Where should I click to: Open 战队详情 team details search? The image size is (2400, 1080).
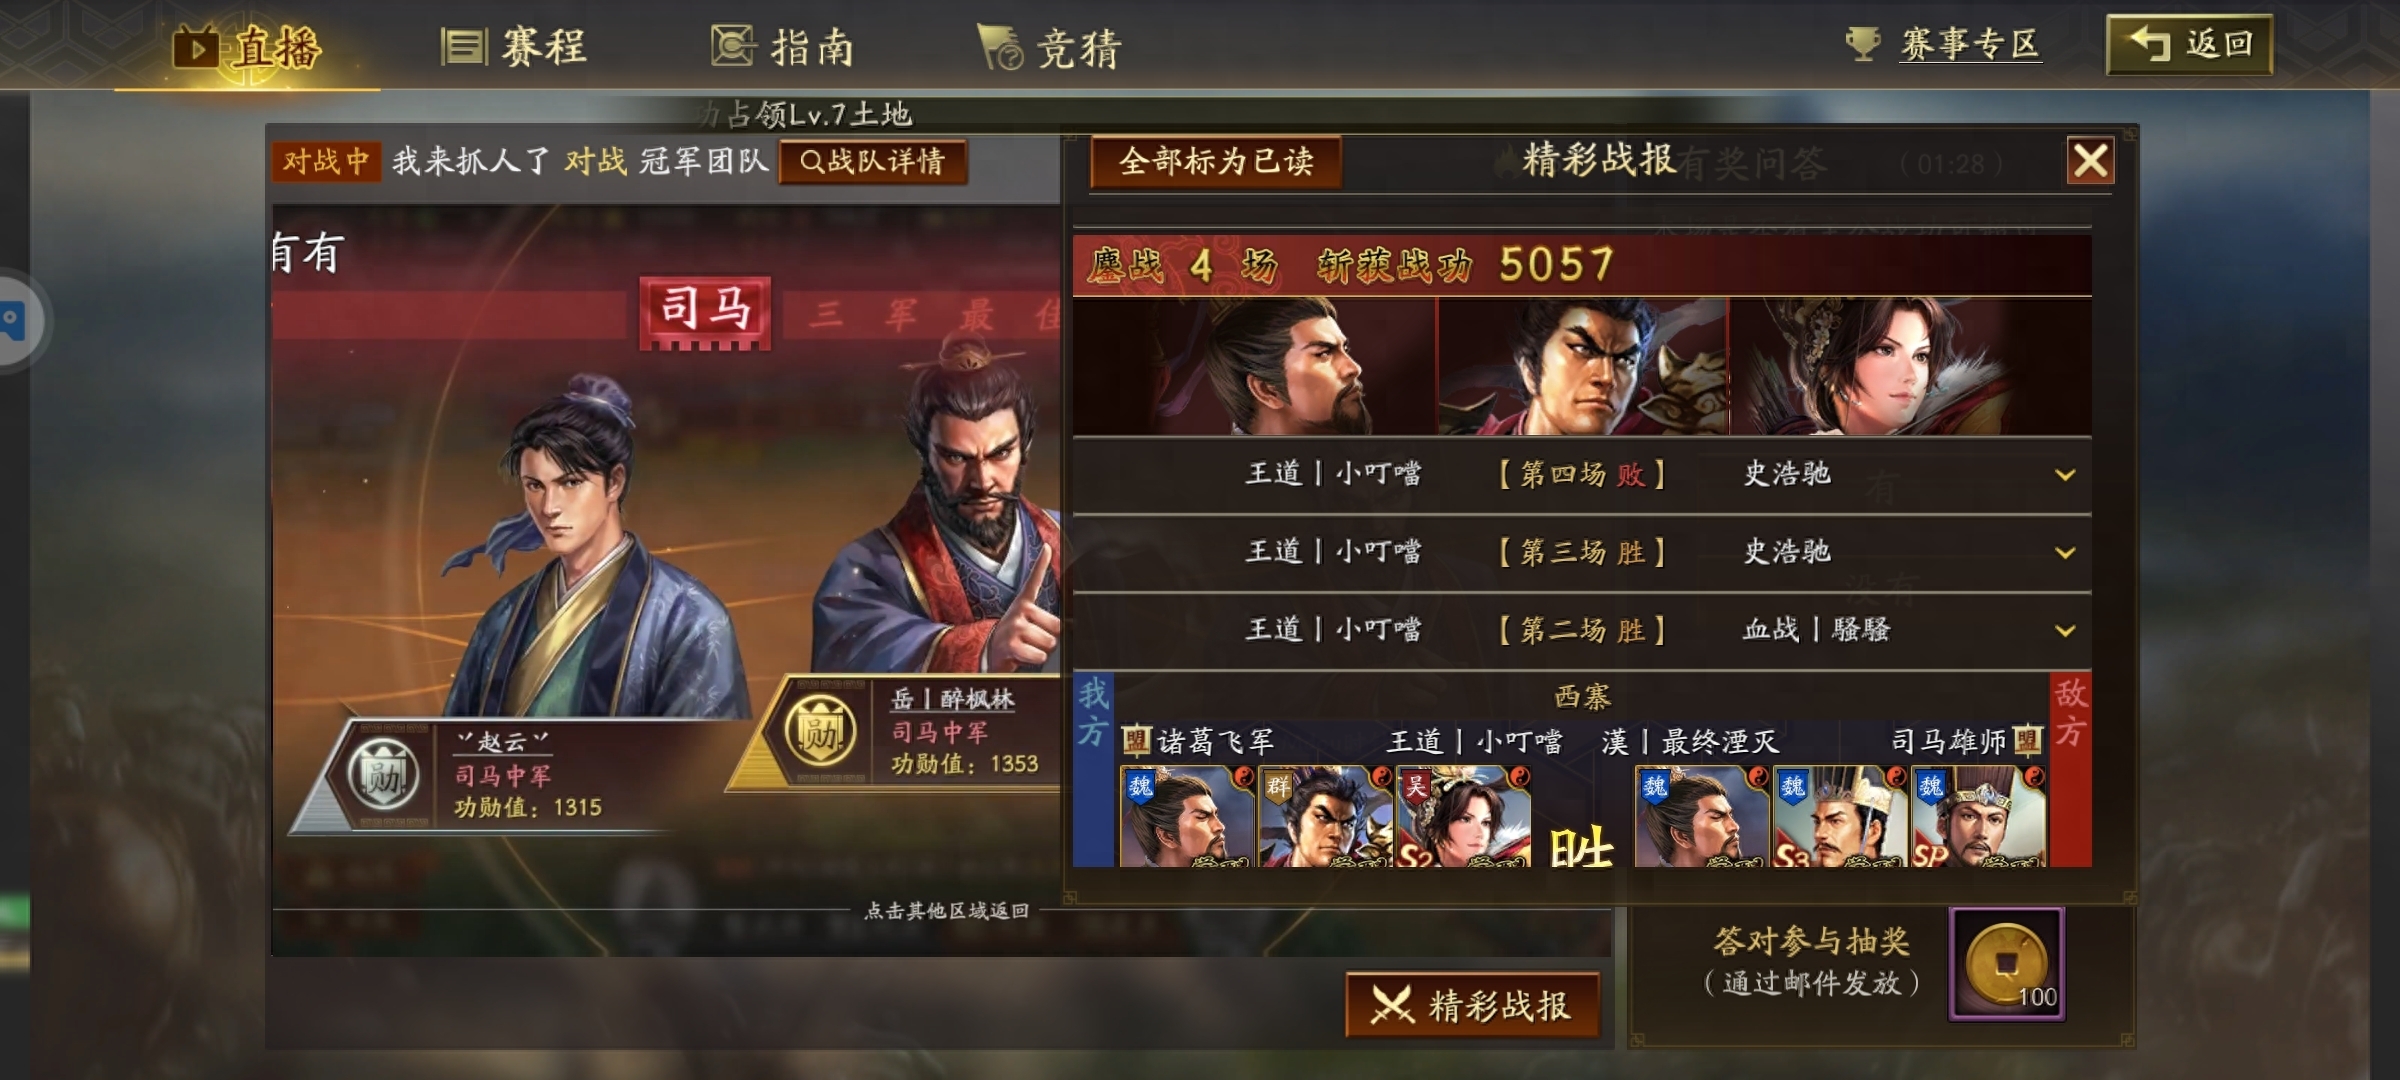click(873, 161)
